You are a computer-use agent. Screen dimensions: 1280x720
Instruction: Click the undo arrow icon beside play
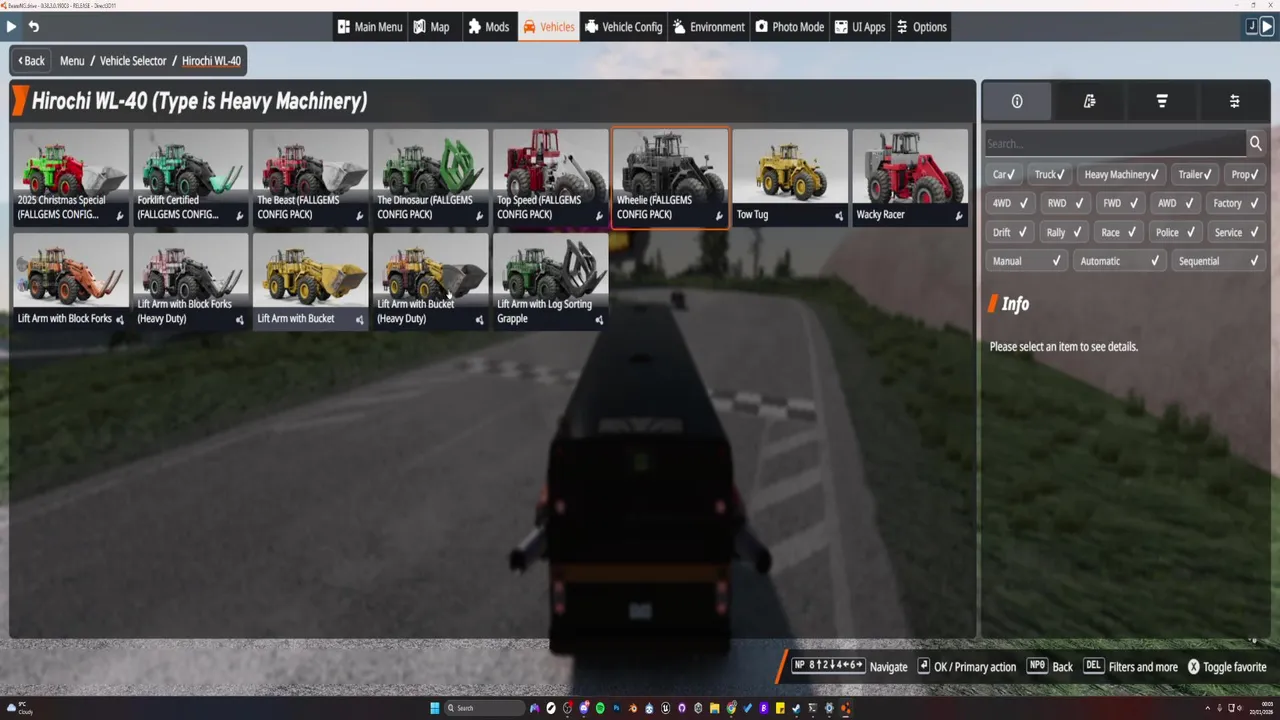33,26
